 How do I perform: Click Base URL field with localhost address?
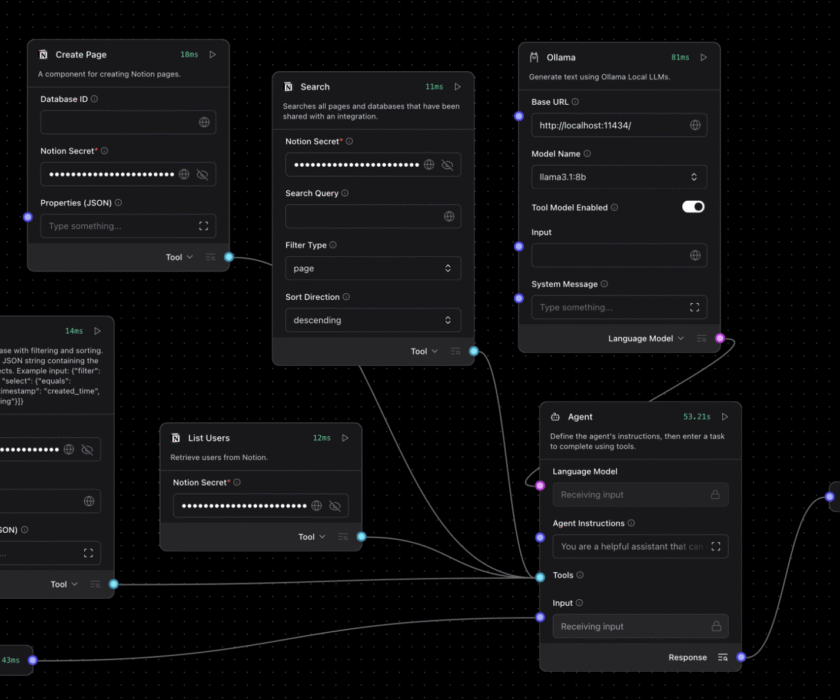[x=619, y=125]
